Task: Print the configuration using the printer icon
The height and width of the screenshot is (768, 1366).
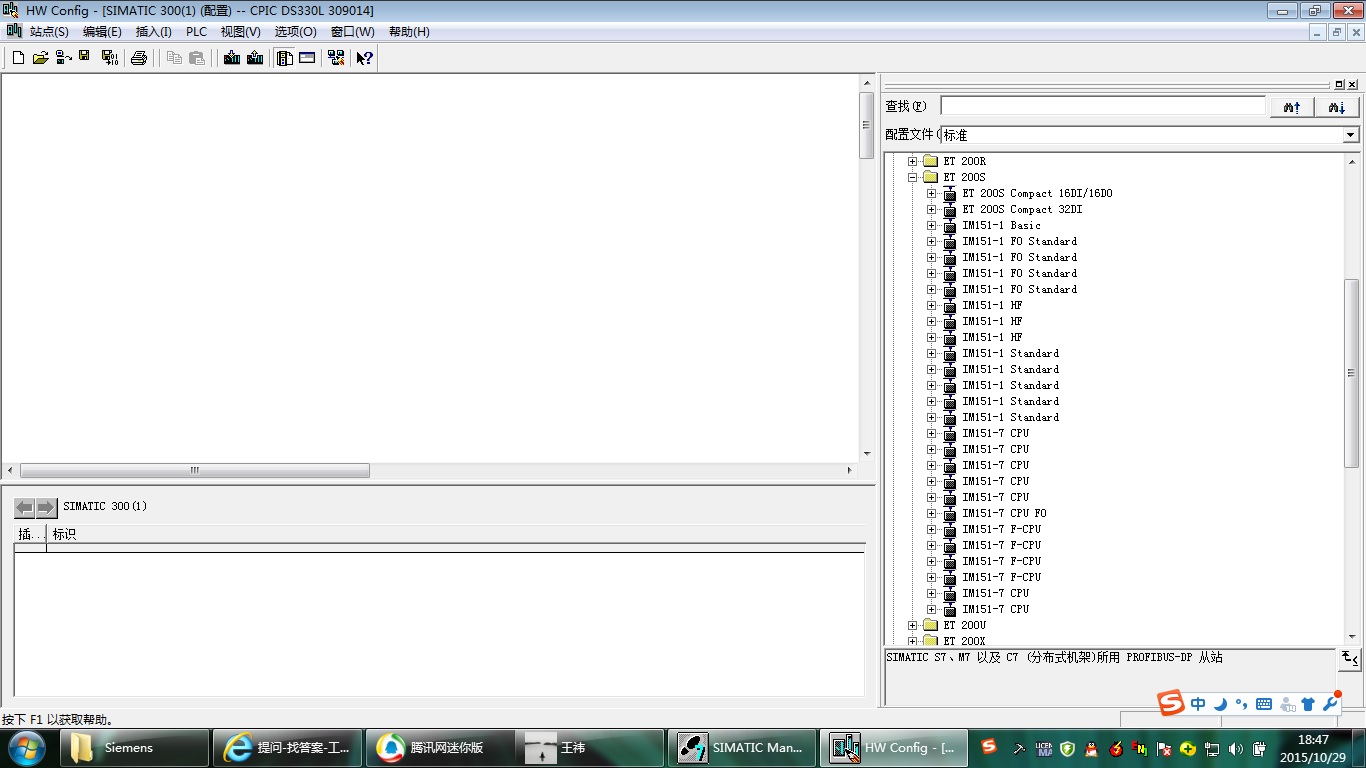Action: point(139,58)
